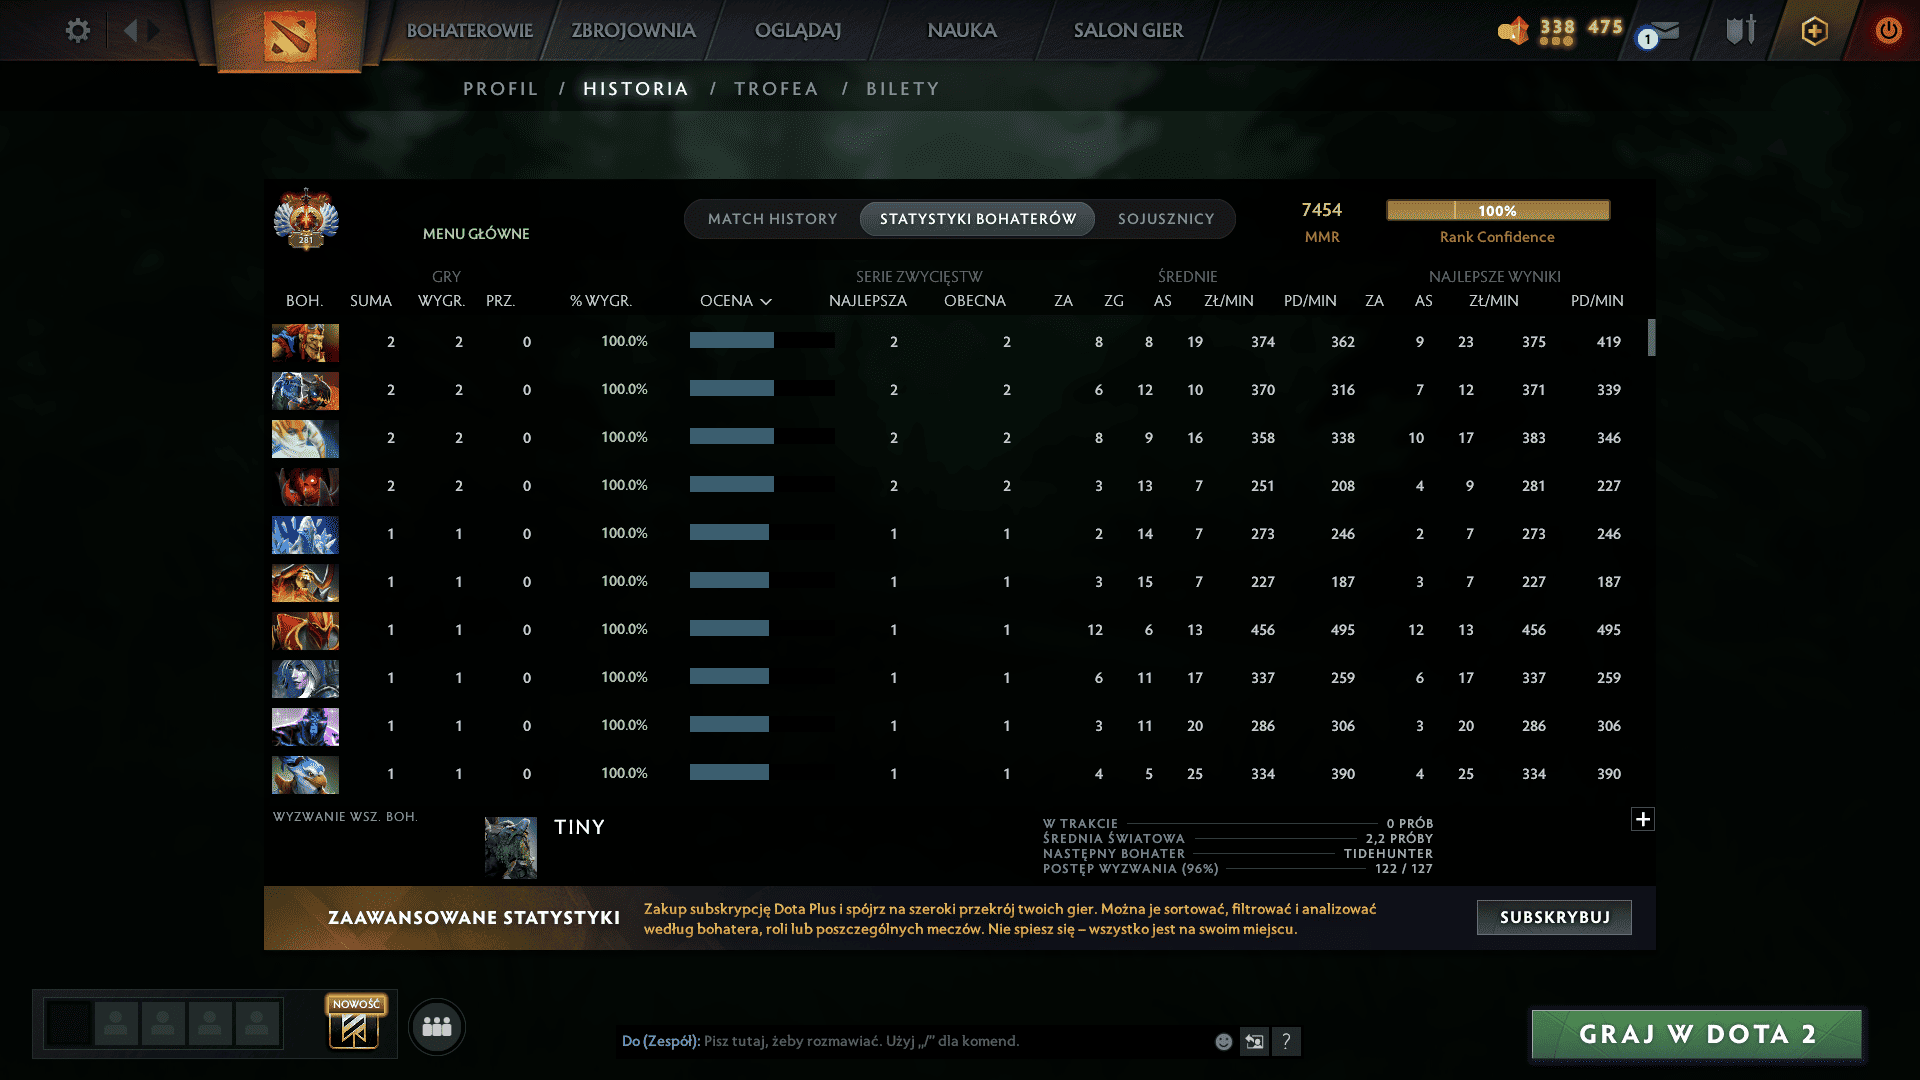Select hero portrait in row with 227 zł/min

click(305, 582)
